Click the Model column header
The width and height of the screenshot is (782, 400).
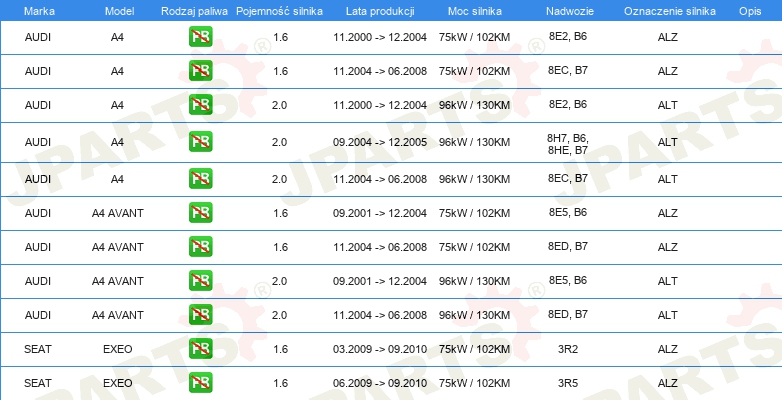pyautogui.click(x=119, y=11)
